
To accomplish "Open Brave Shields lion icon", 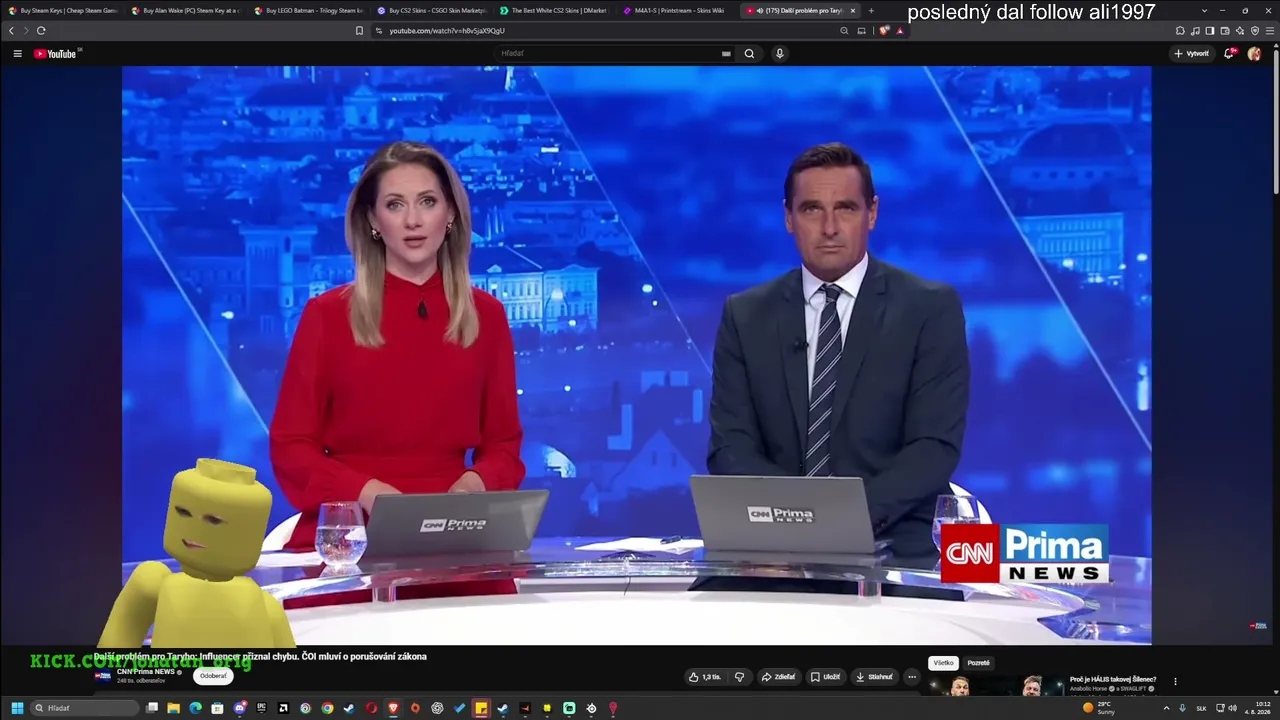I will click(x=884, y=31).
